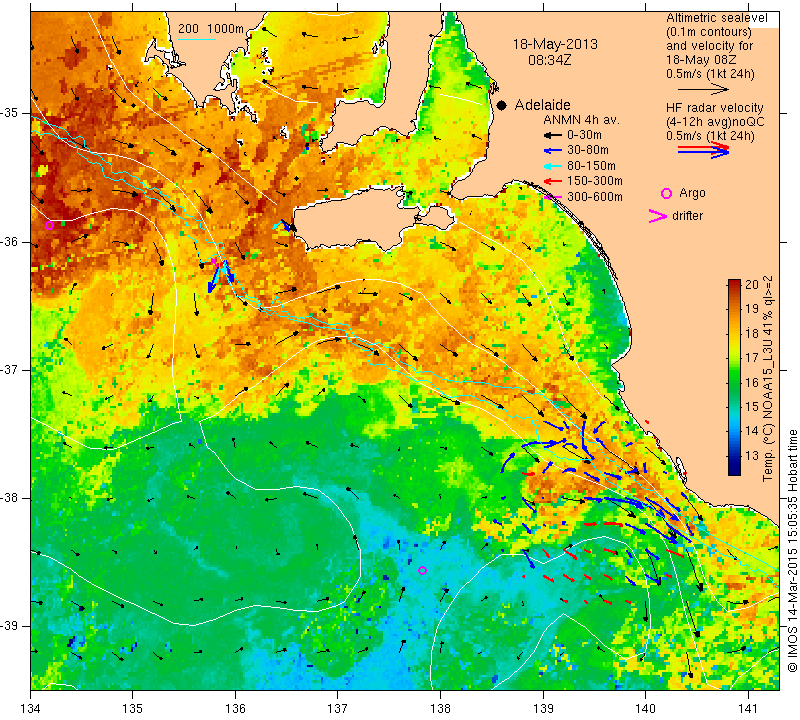800x720 pixels.
Task: Click the HF radar velocity heading text
Action: 714,108
